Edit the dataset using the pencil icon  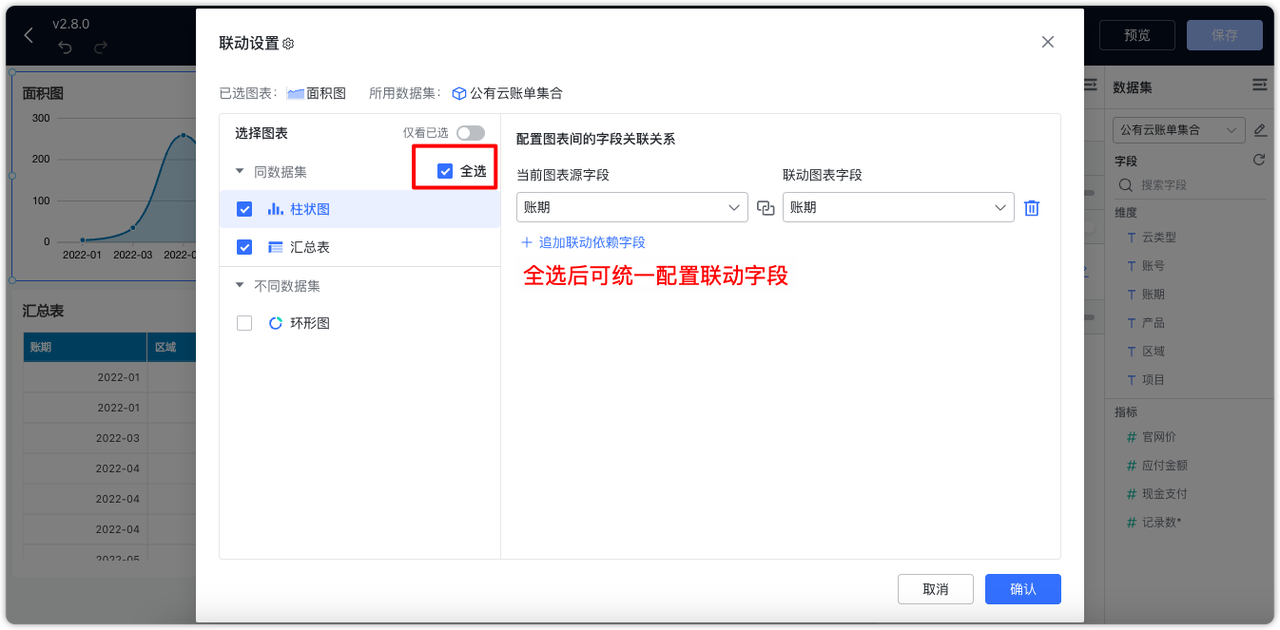(x=1261, y=129)
